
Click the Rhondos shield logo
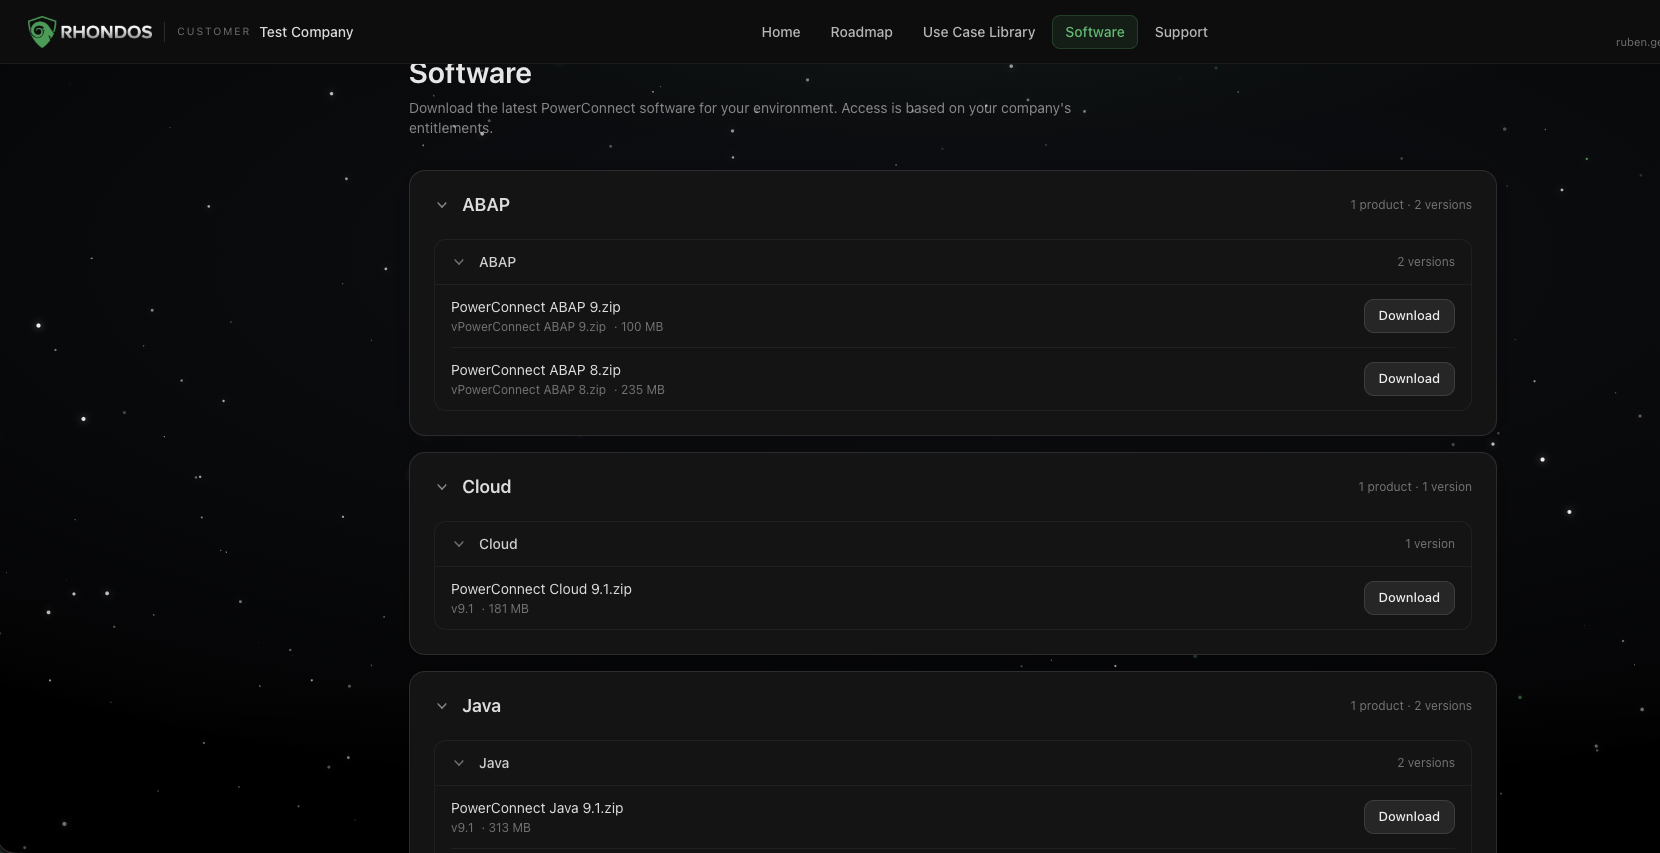click(x=41, y=32)
